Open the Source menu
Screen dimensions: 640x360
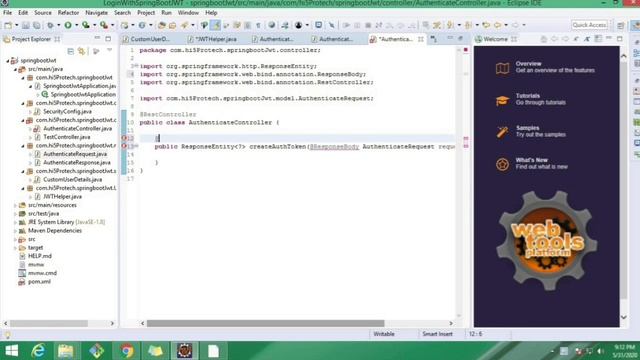tap(42, 13)
